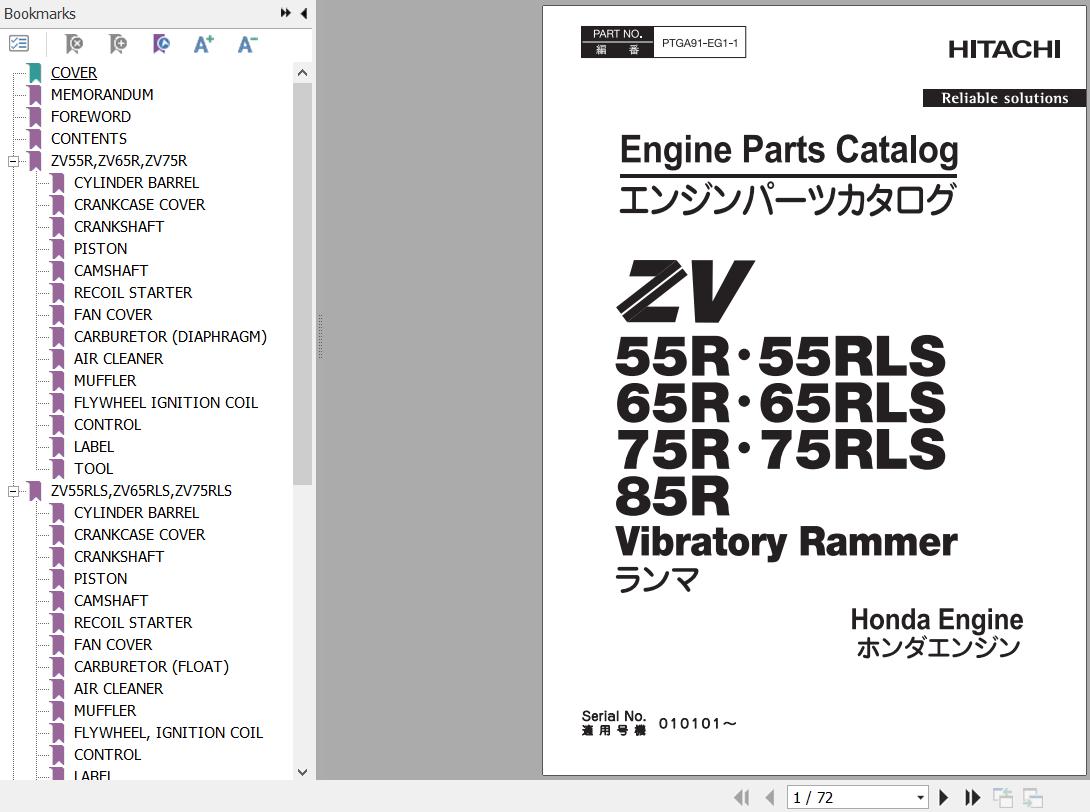
Task: Open the CONTENTS bookmark
Action: tap(89, 139)
